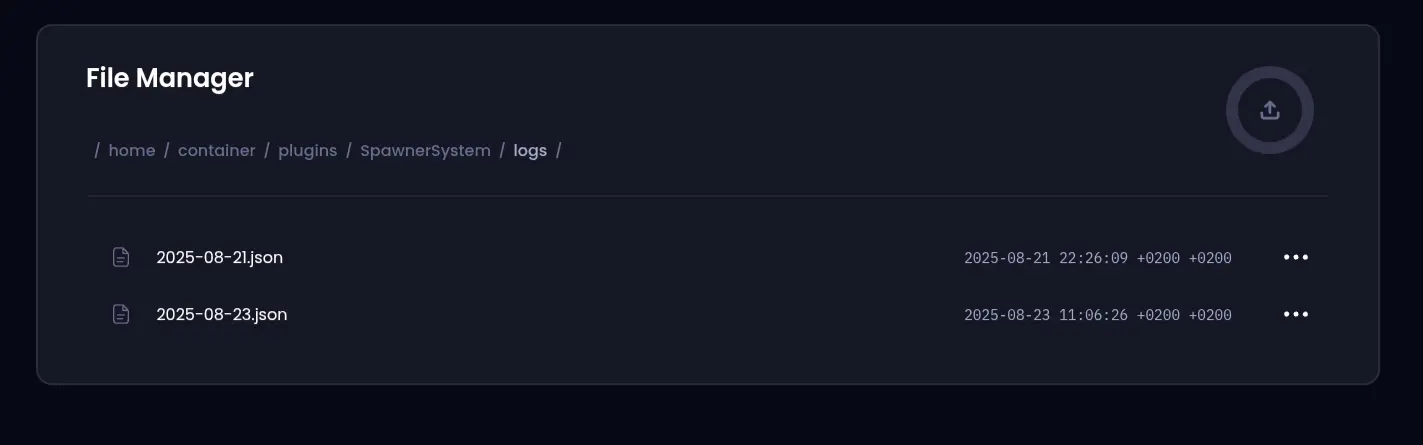Open the 2025-08-23.json log file
The width and height of the screenshot is (1423, 445).
(x=221, y=315)
